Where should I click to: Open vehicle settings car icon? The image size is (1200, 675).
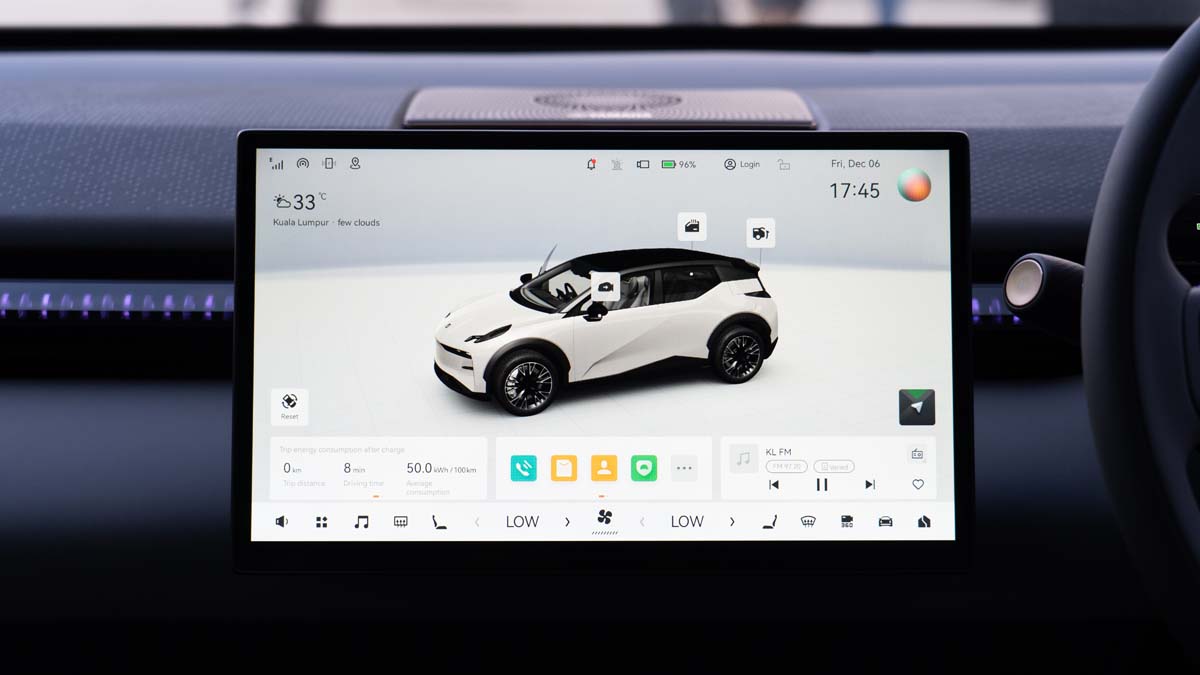pyautogui.click(x=885, y=521)
